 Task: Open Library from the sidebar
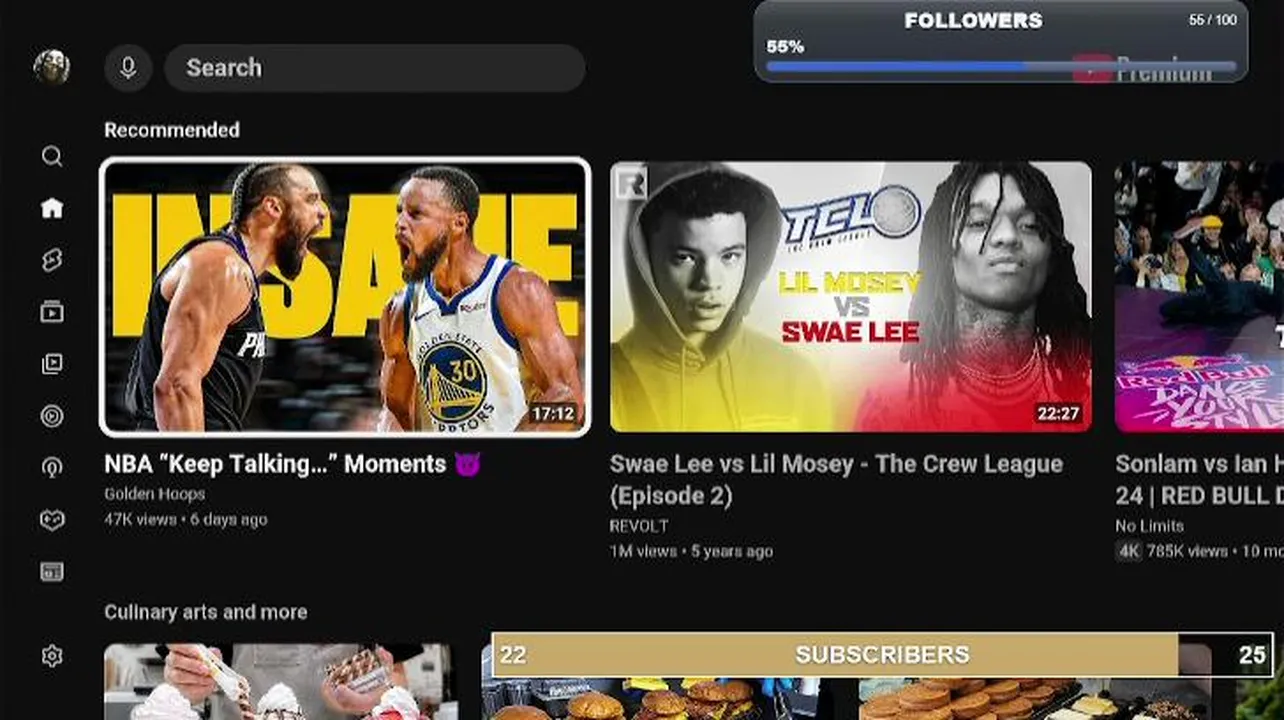52,364
